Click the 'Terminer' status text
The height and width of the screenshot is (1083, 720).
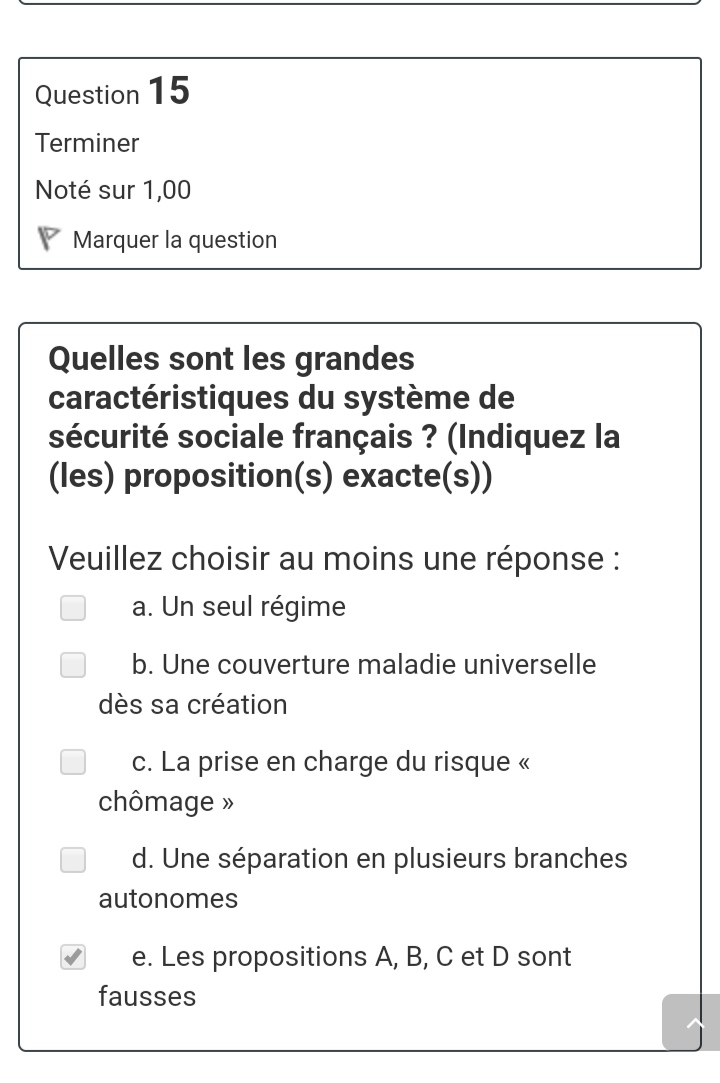[87, 143]
